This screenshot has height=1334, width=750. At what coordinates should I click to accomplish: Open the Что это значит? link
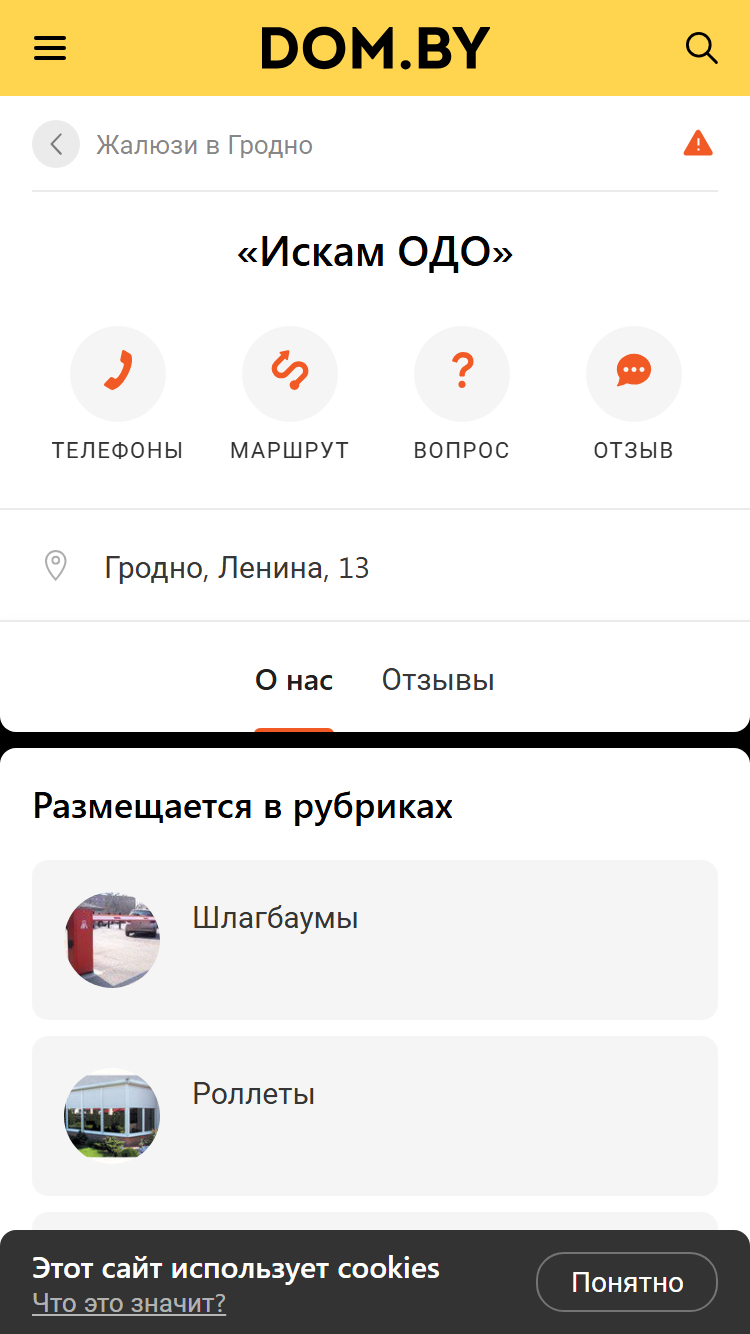[x=129, y=1303]
